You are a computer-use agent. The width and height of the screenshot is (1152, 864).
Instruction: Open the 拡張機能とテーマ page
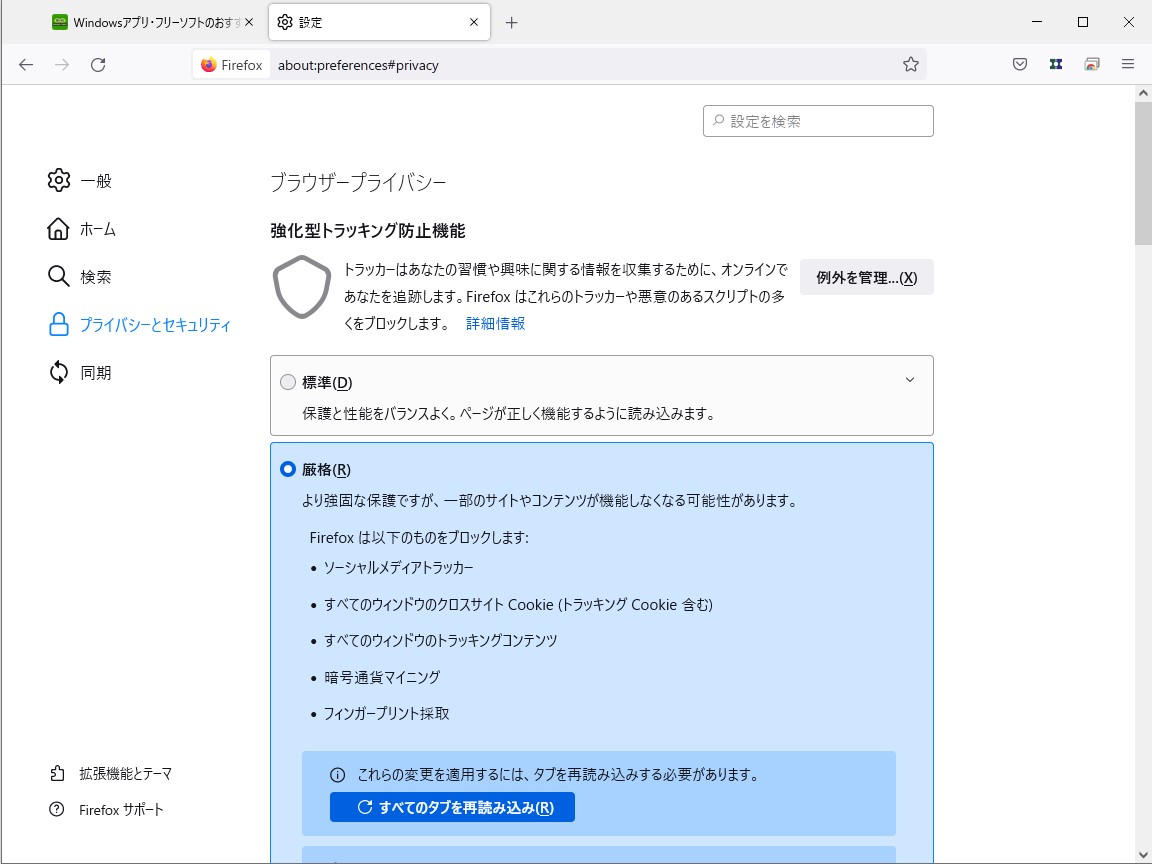pos(124,773)
